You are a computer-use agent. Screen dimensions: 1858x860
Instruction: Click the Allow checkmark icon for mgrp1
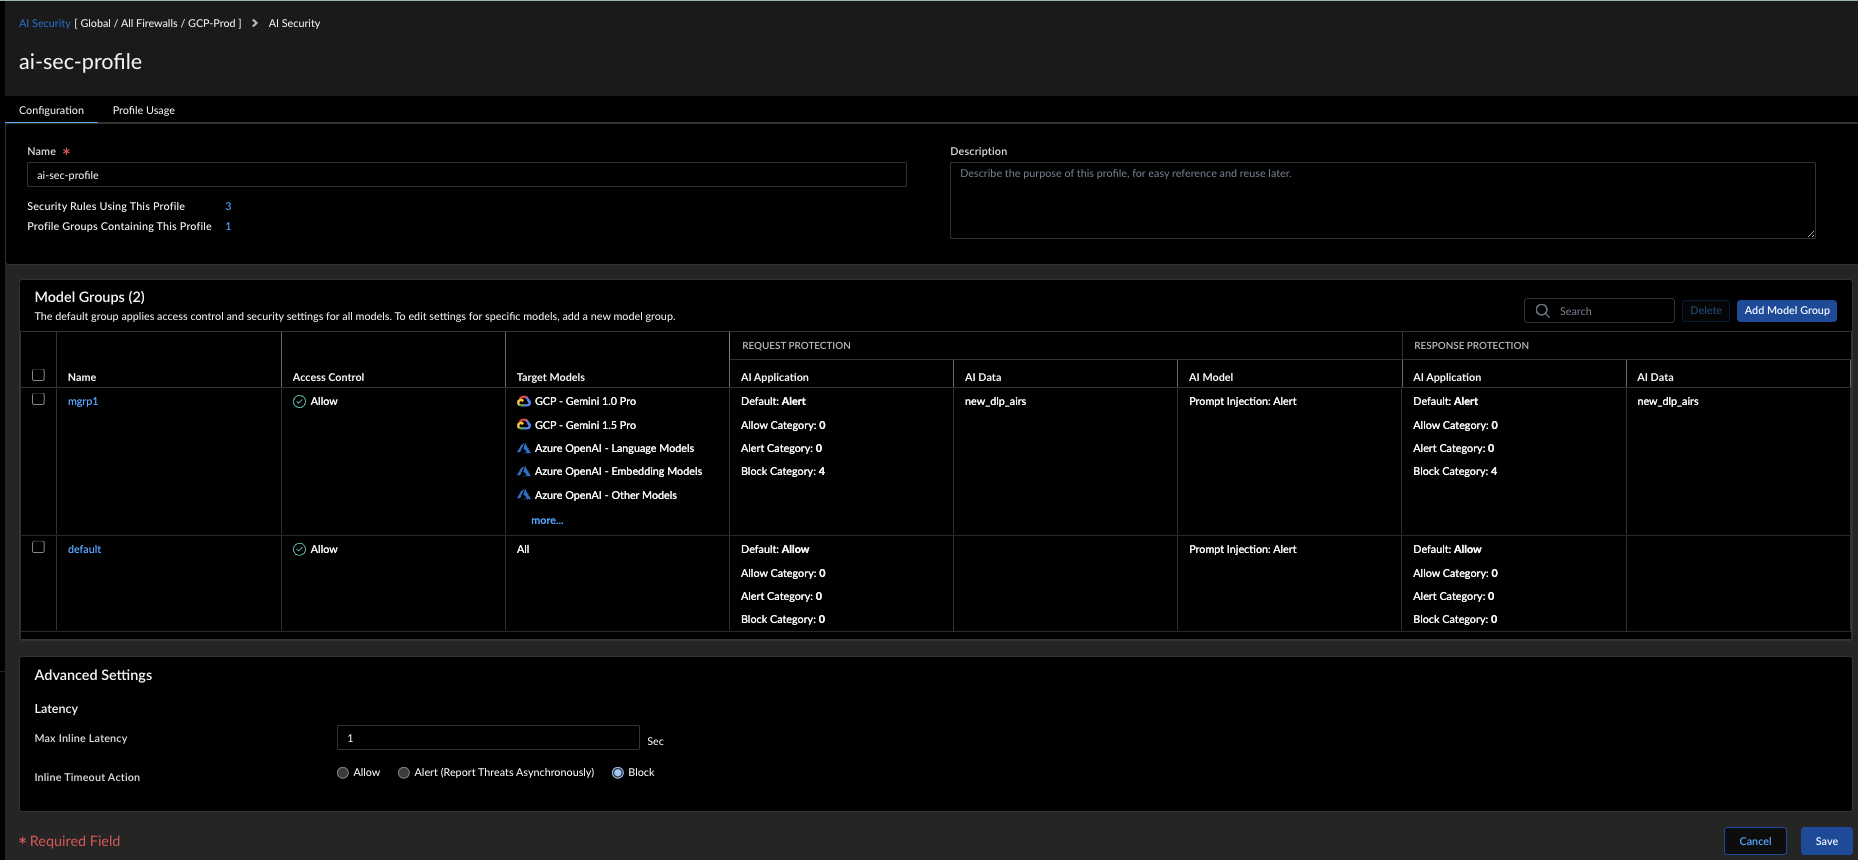(299, 401)
